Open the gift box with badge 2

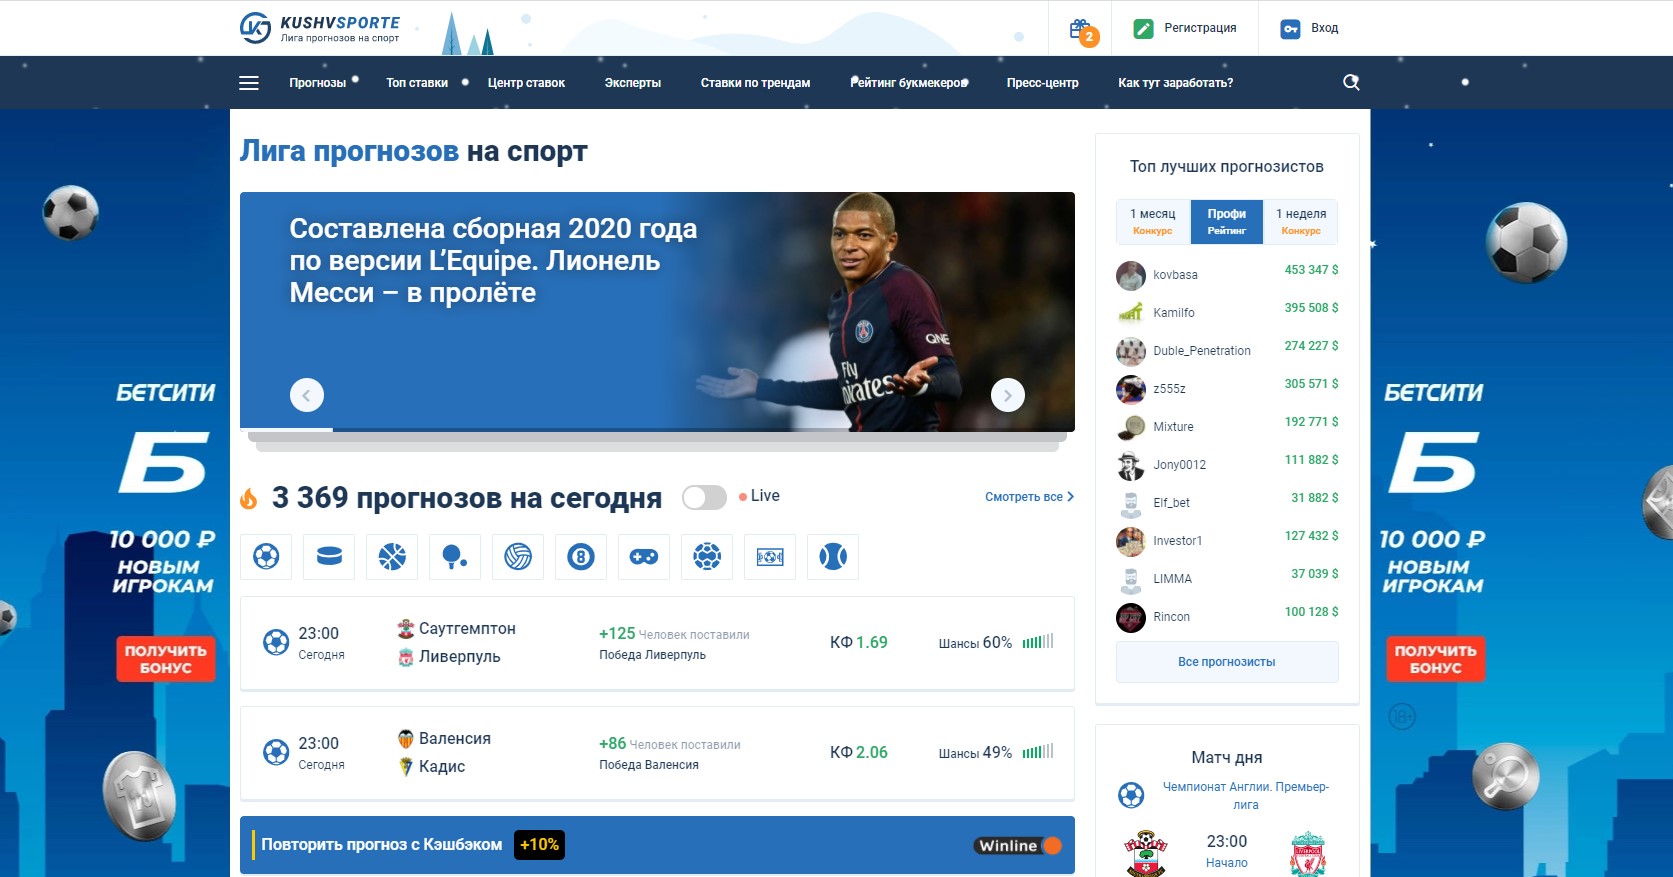tap(1083, 30)
